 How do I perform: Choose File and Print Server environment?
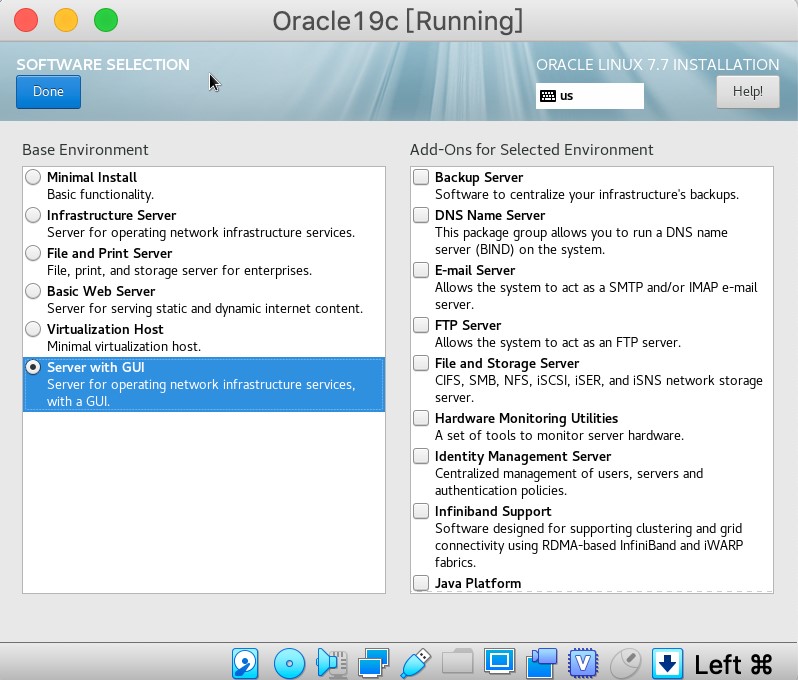(x=33, y=253)
